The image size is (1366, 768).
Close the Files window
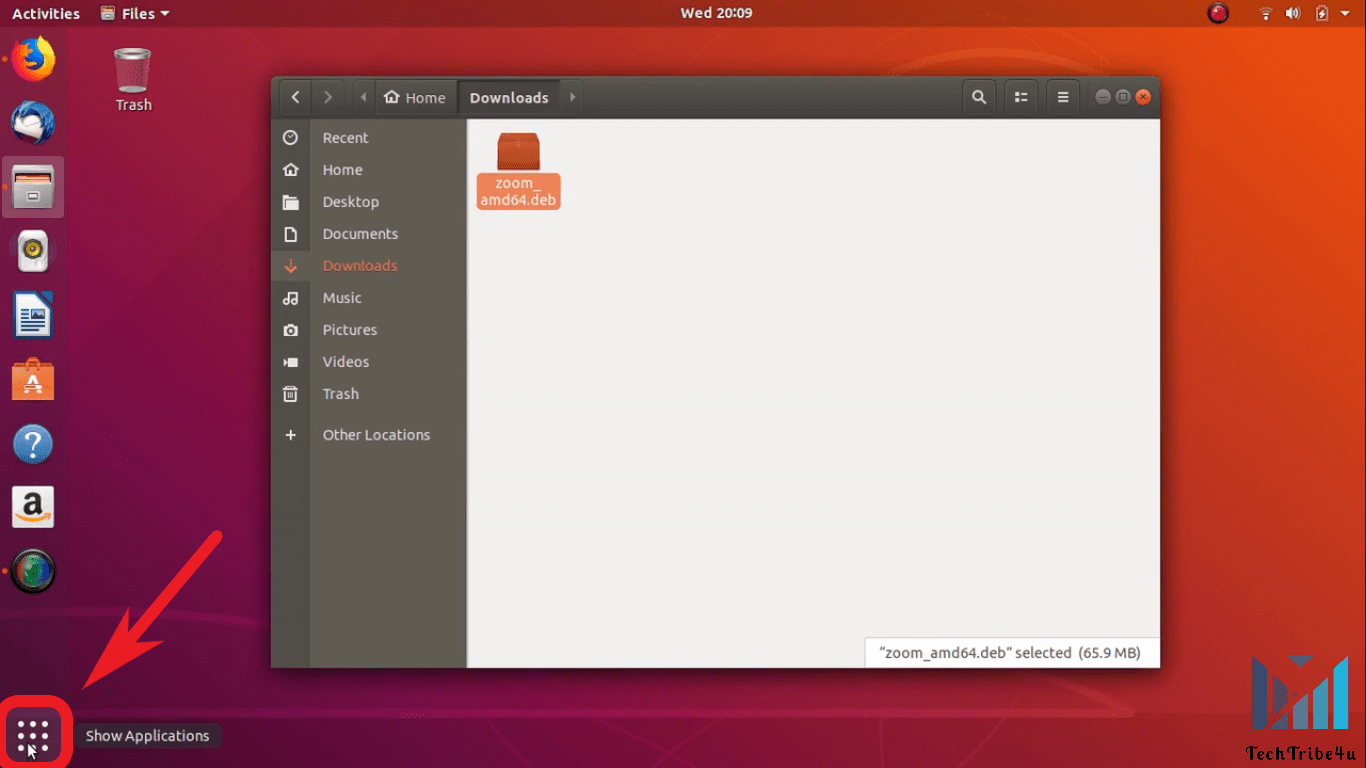click(1144, 97)
